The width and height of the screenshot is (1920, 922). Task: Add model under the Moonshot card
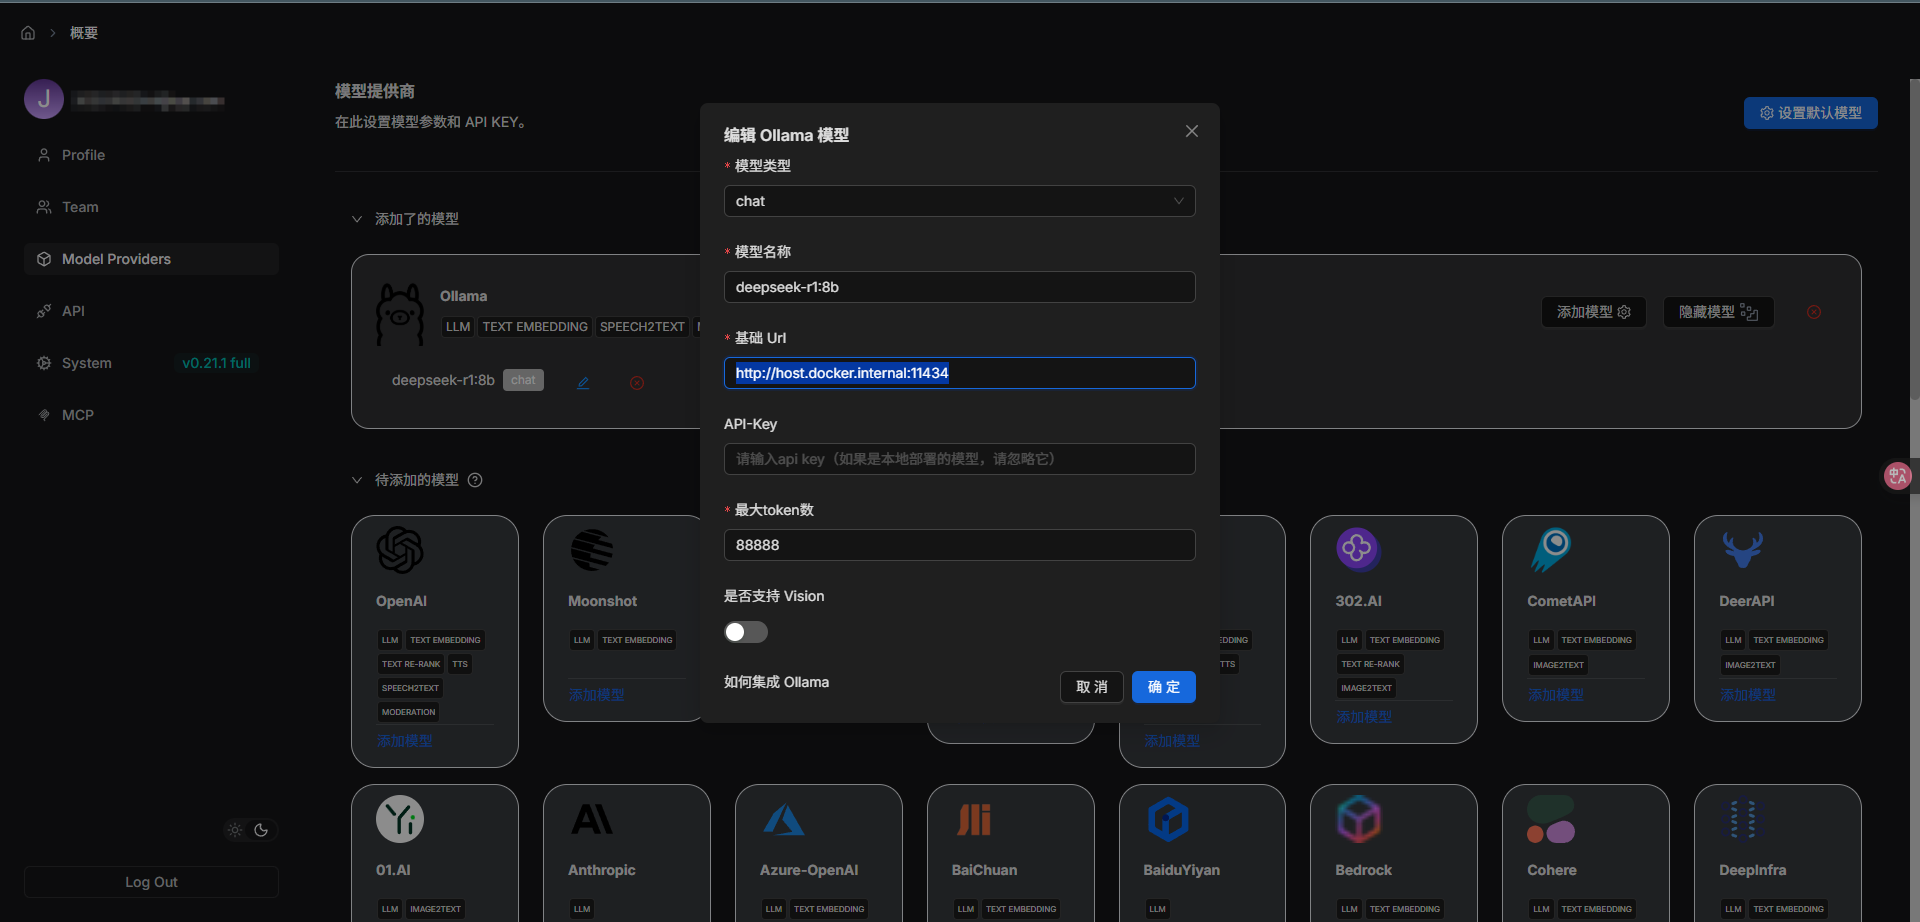click(597, 695)
